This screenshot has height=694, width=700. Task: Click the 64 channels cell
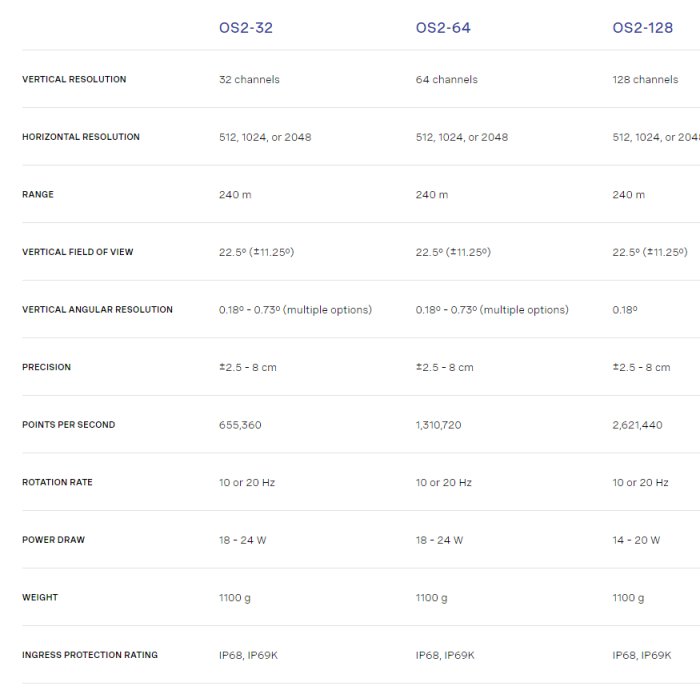pyautogui.click(x=446, y=80)
